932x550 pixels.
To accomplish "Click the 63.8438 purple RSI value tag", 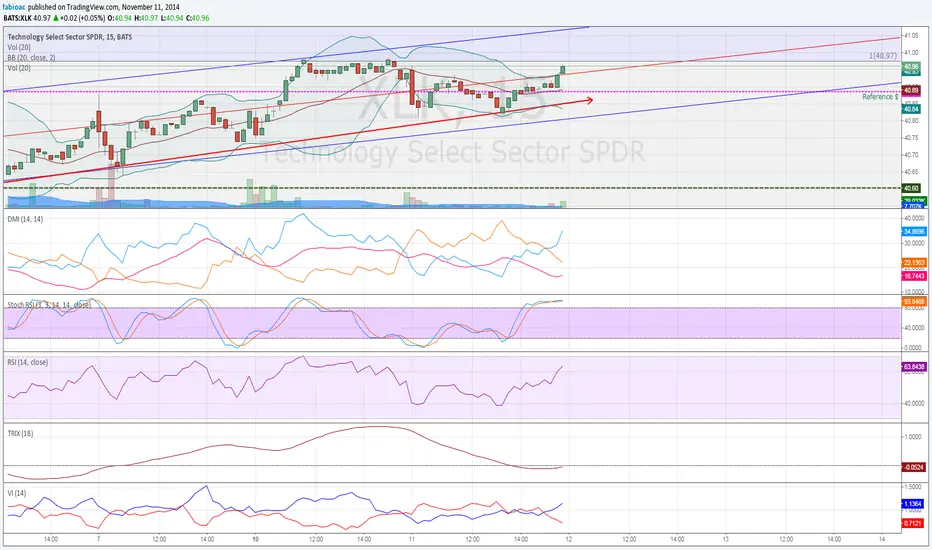I will tap(914, 367).
